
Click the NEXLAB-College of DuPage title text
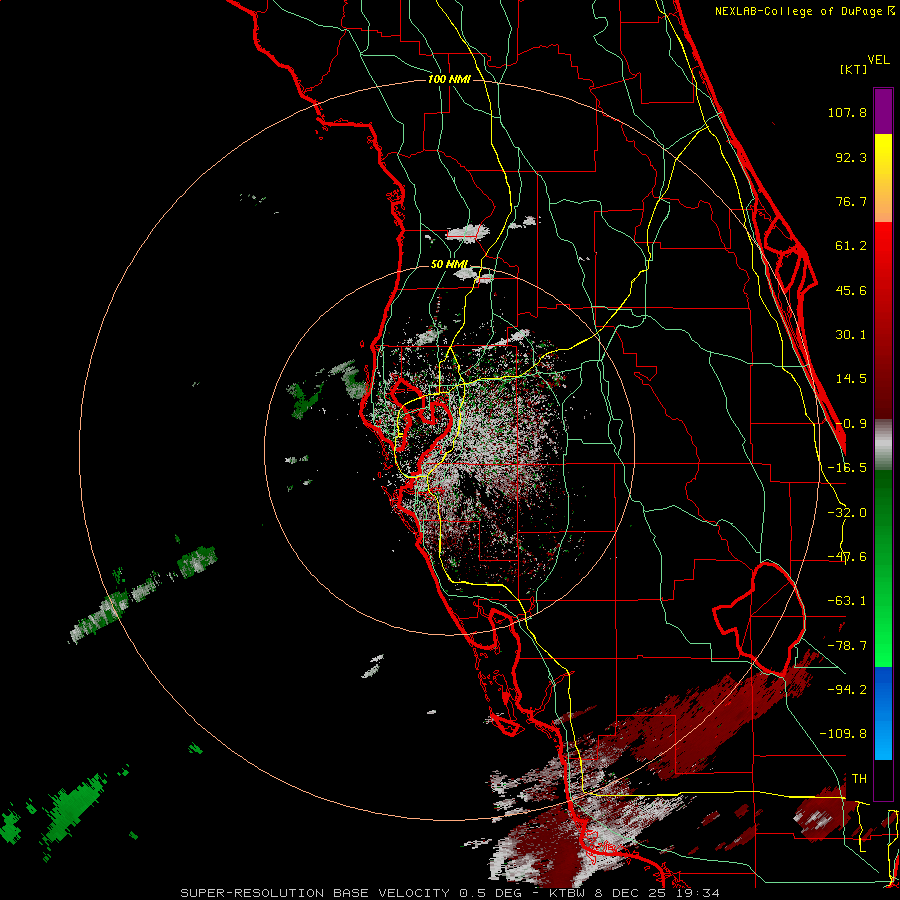[805, 11]
